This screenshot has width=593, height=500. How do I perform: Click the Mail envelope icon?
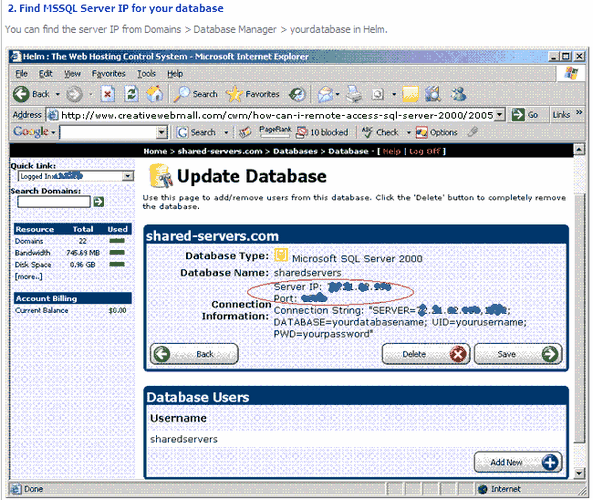click(x=325, y=94)
